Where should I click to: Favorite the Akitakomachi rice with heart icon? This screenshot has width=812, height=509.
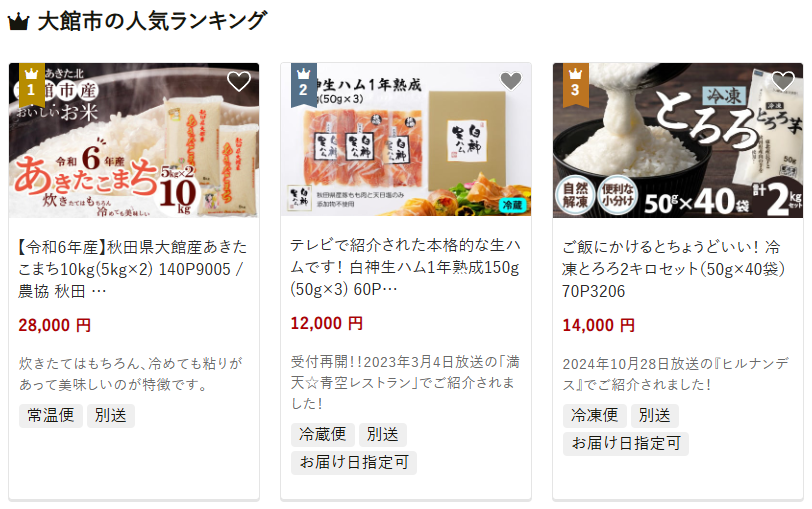(x=239, y=81)
